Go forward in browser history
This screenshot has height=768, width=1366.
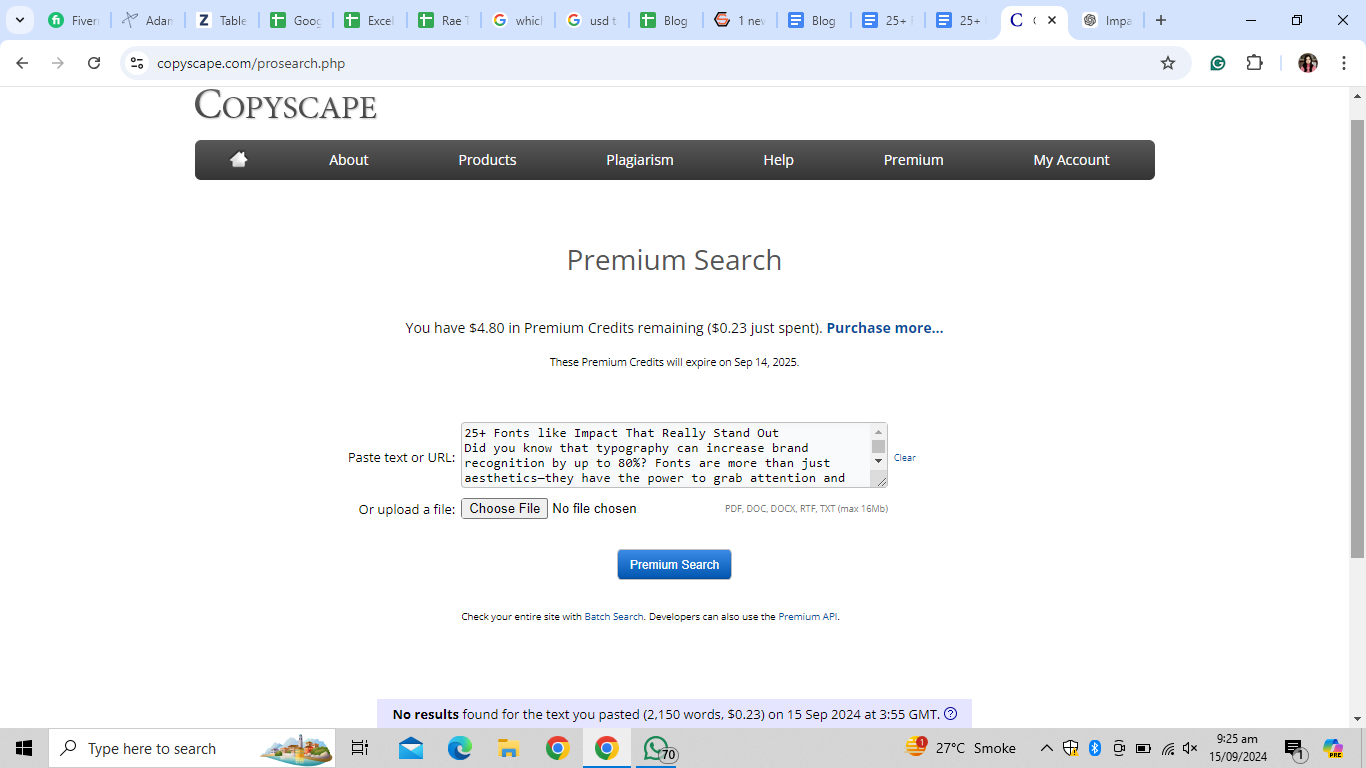click(x=58, y=63)
